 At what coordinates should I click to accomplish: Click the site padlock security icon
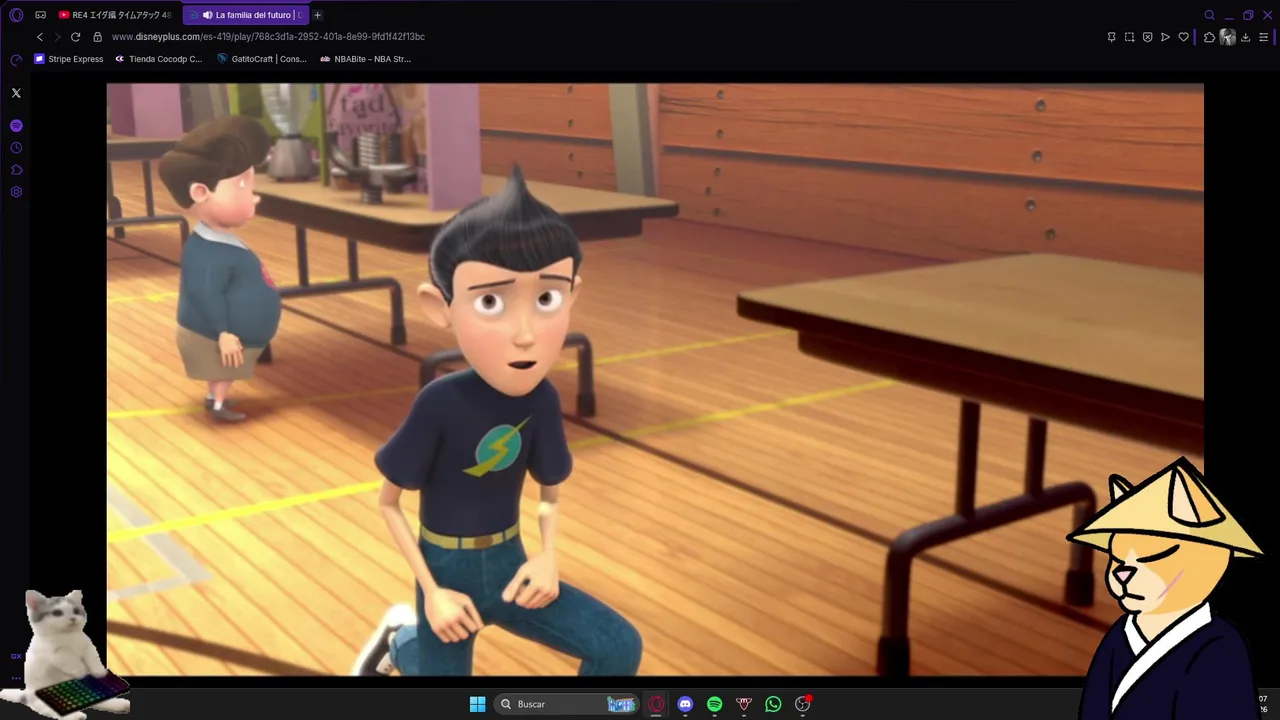tap(97, 37)
